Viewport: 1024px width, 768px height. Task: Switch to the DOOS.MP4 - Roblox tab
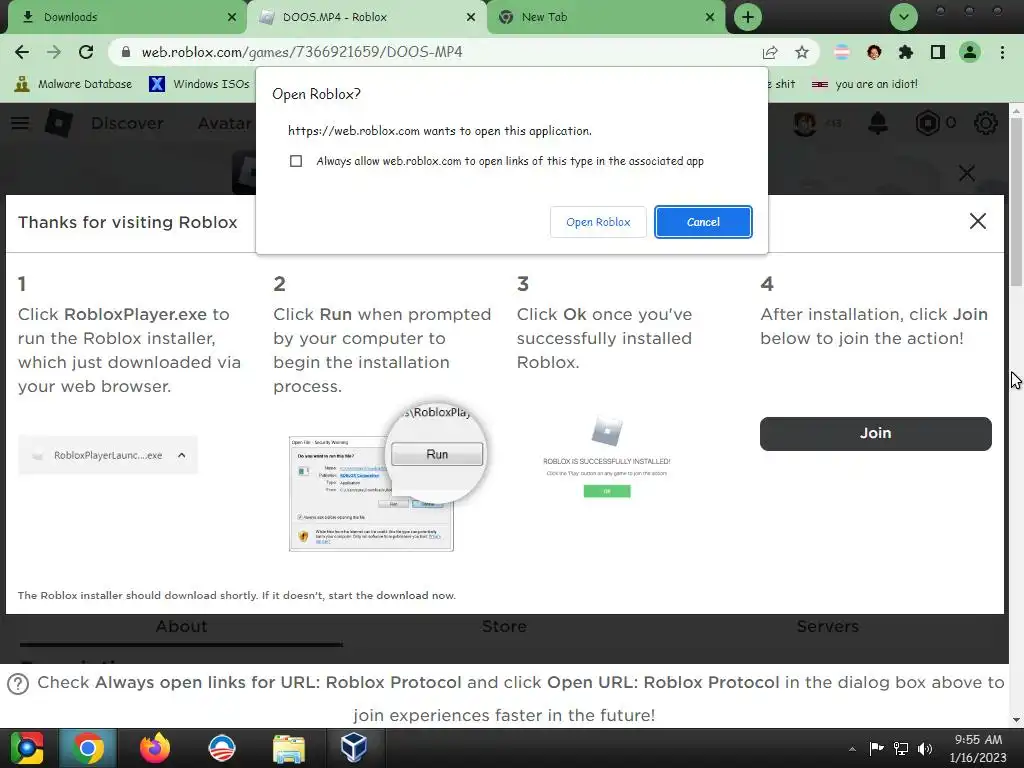[x=366, y=17]
